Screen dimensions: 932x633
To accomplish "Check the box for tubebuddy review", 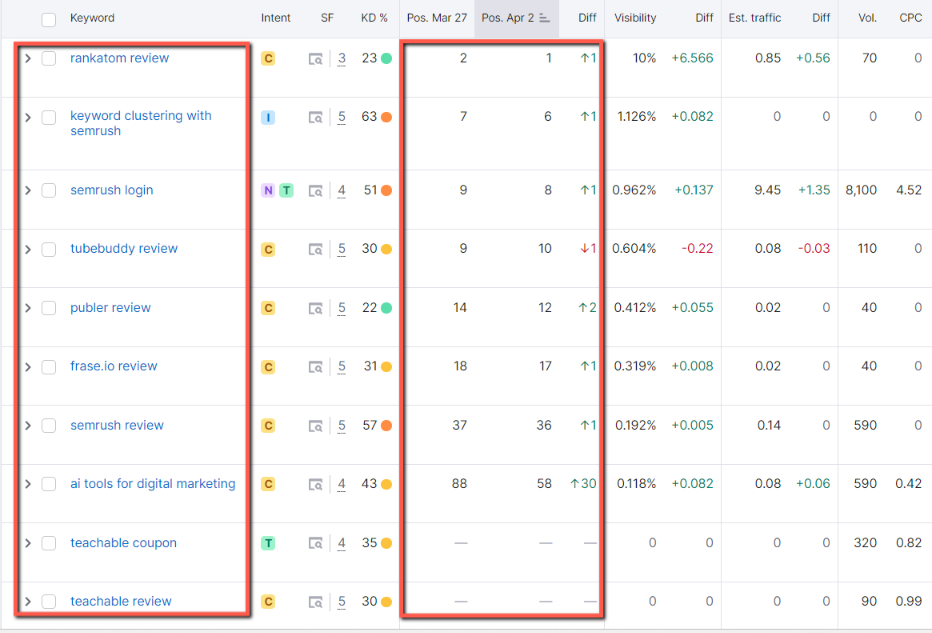I will [x=49, y=249].
